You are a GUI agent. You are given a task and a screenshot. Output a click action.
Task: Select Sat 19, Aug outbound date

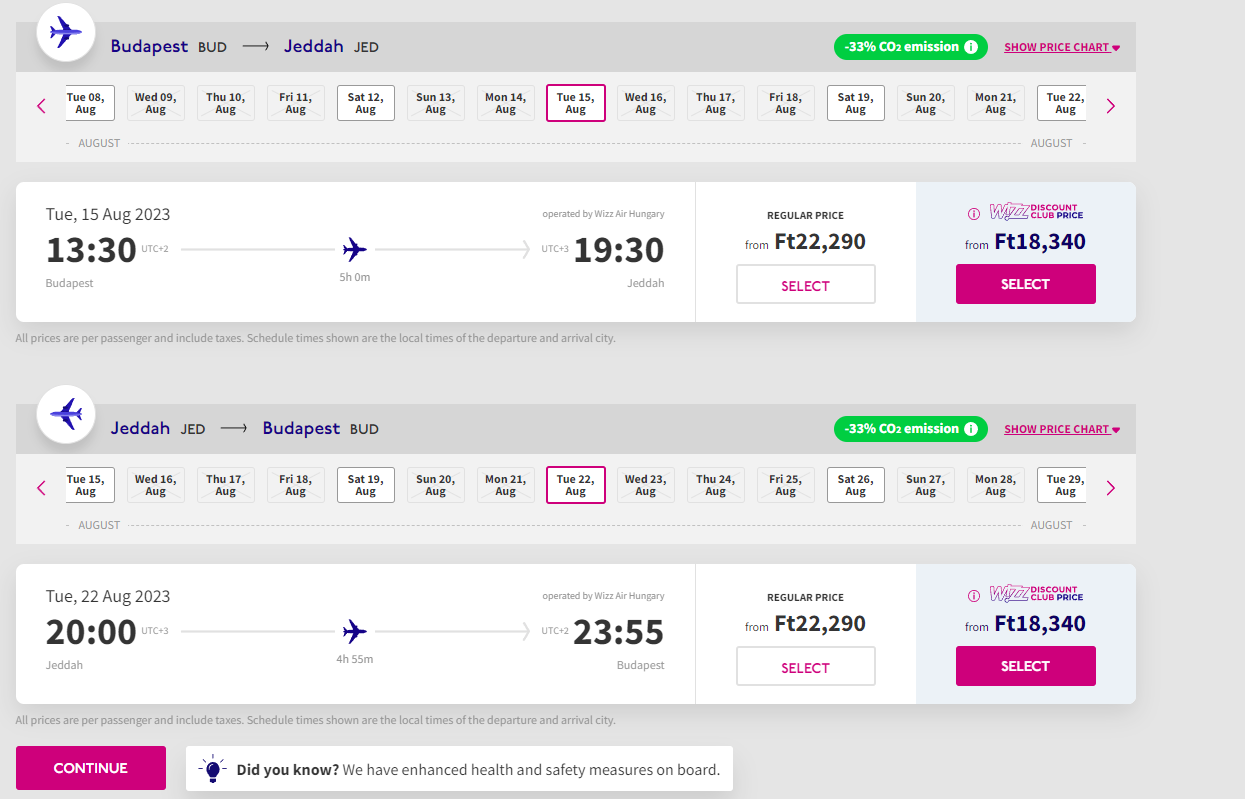[856, 103]
